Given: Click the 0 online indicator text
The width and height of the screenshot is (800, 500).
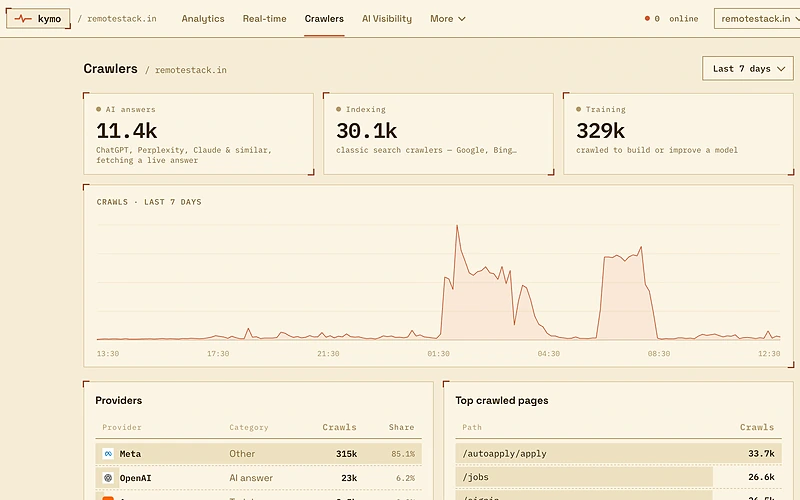Looking at the screenshot, I should [x=676, y=19].
